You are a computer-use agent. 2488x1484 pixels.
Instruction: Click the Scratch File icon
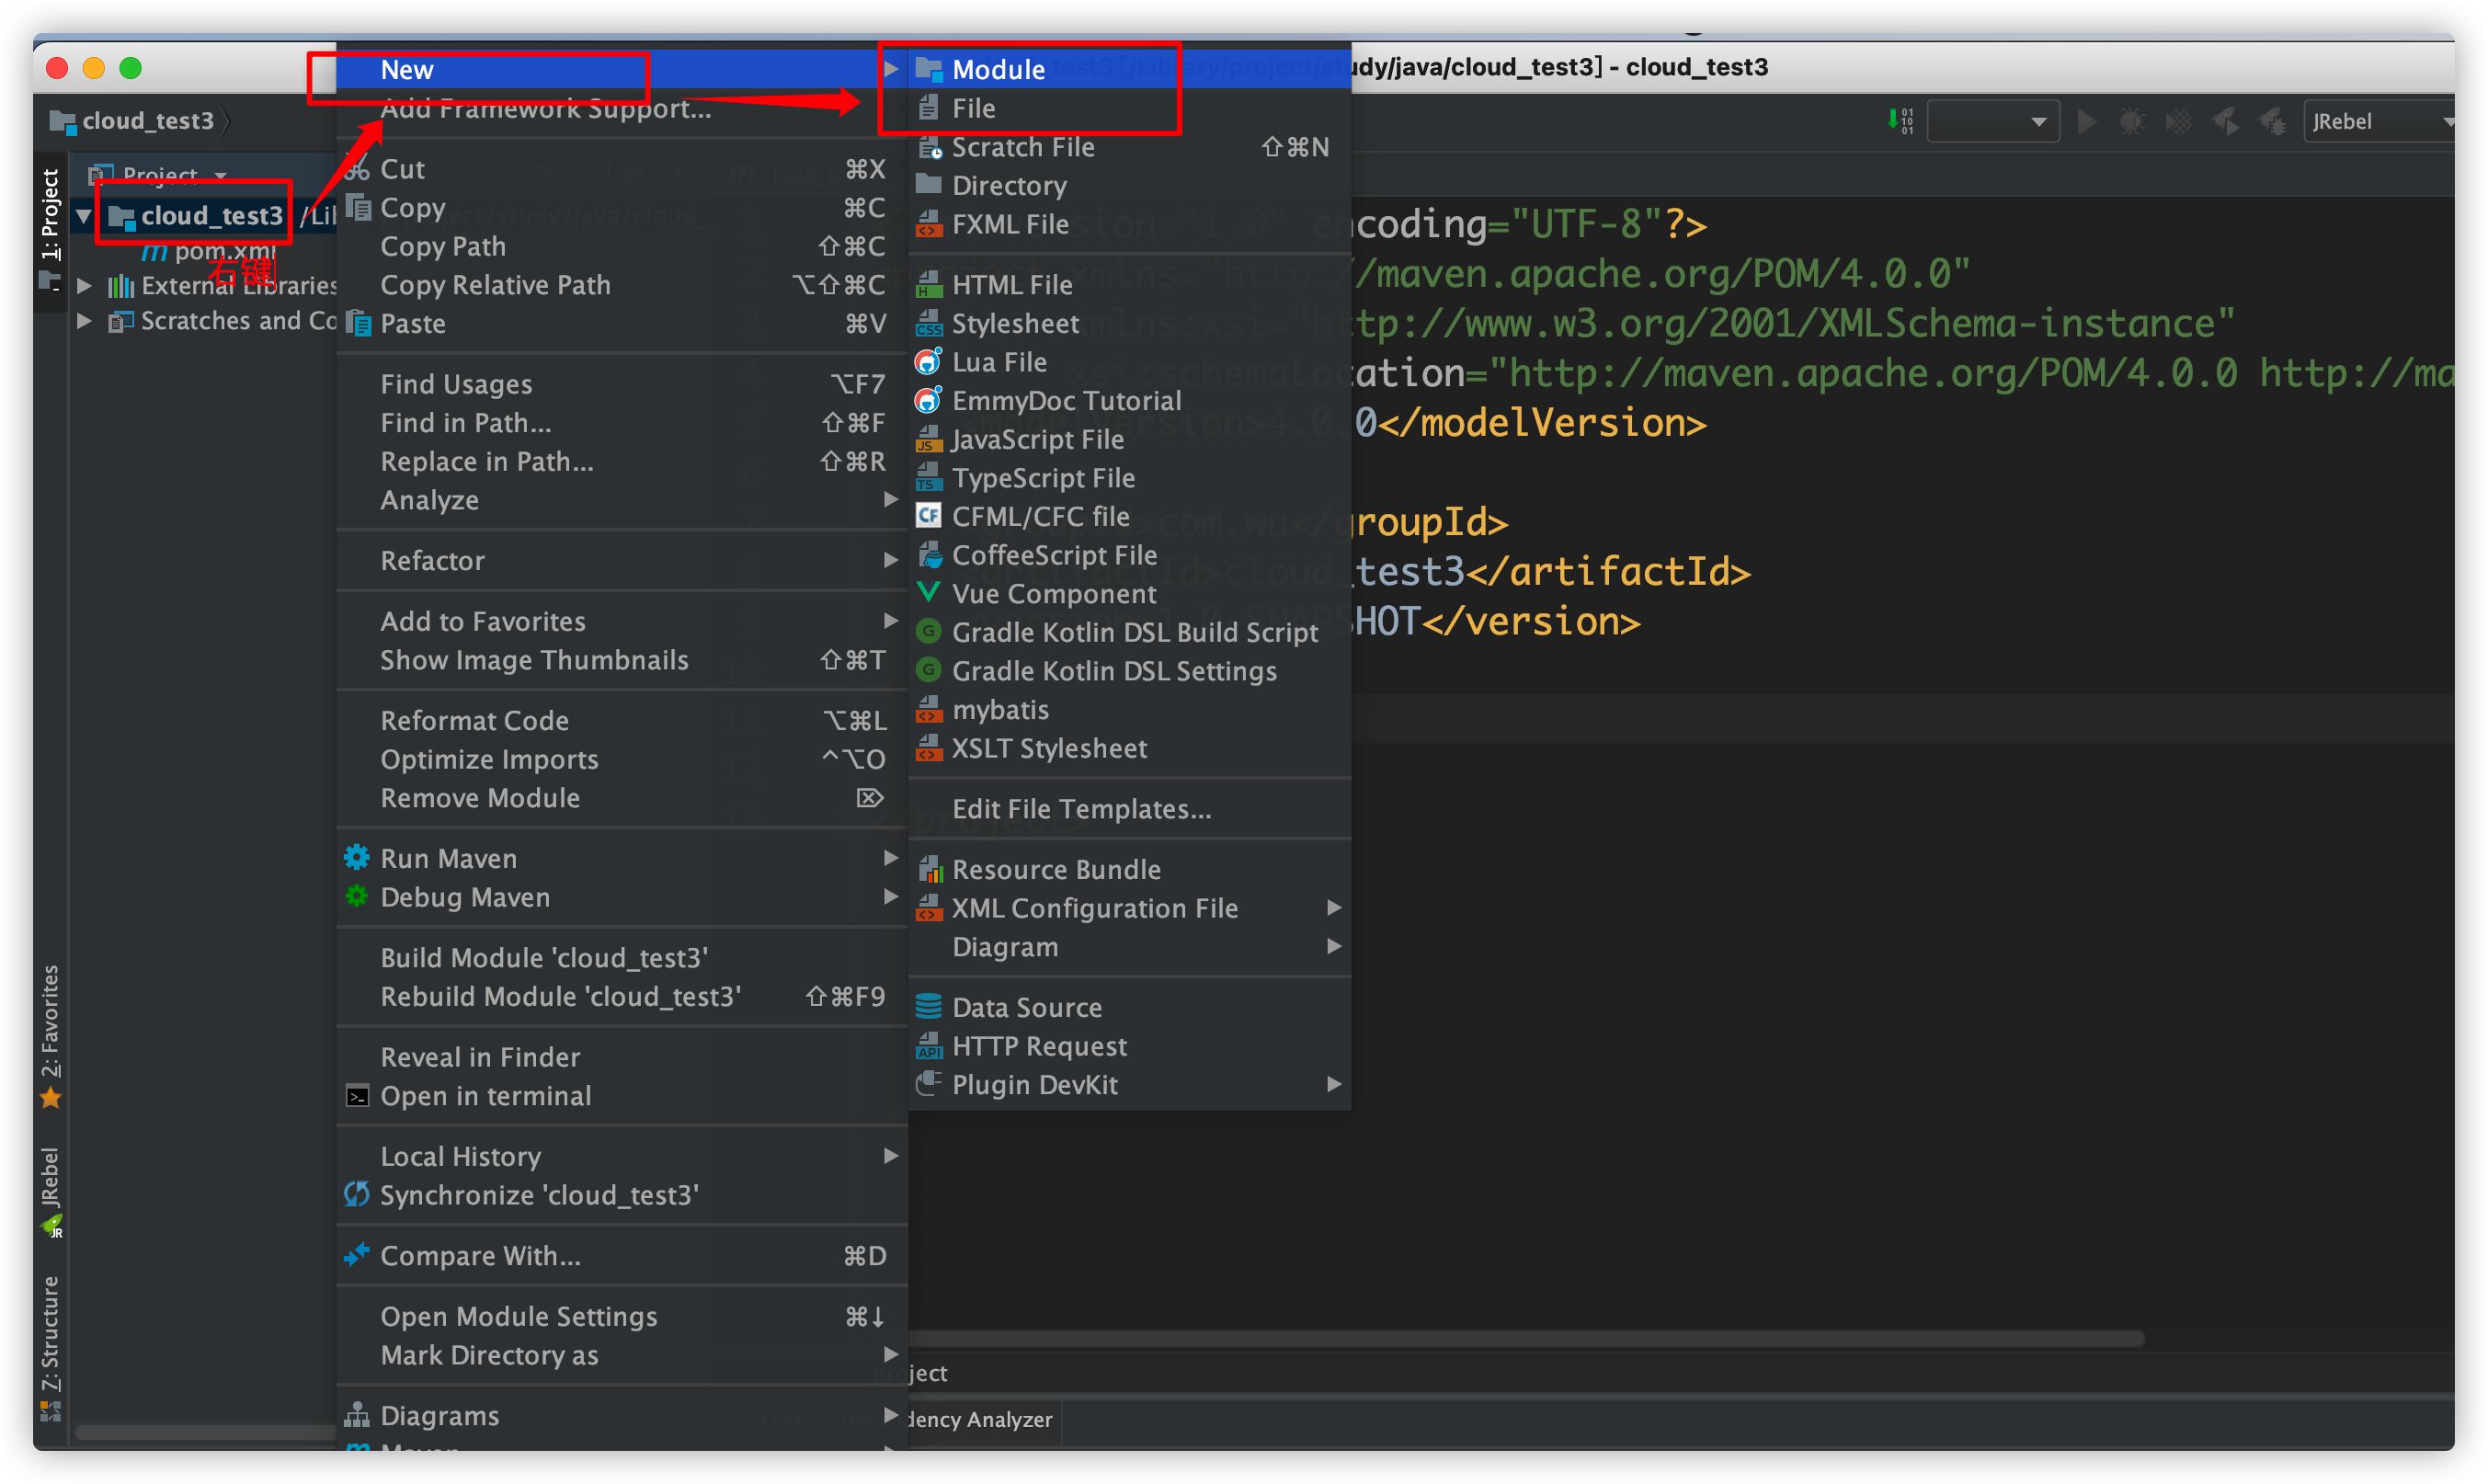929,147
